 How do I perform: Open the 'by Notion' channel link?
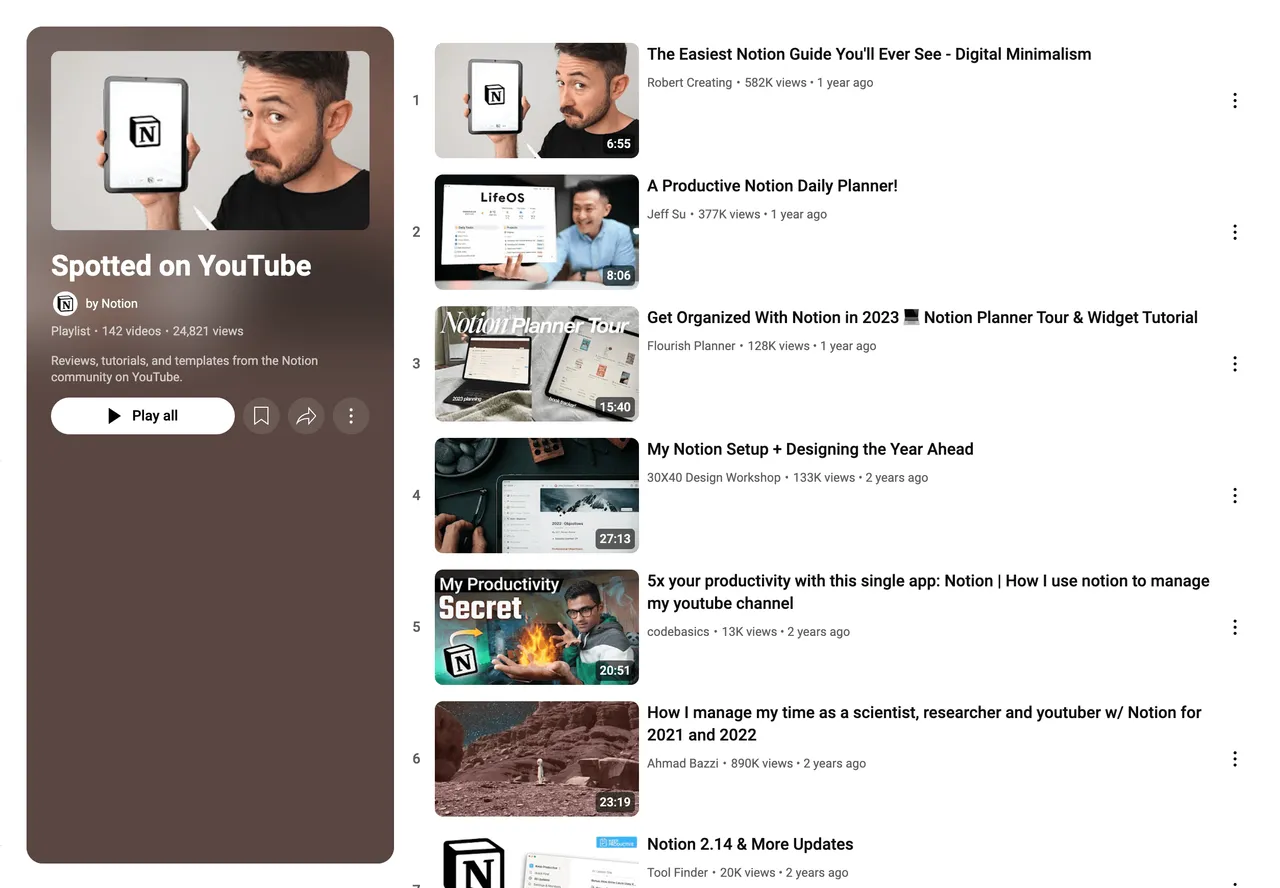[x=112, y=303]
